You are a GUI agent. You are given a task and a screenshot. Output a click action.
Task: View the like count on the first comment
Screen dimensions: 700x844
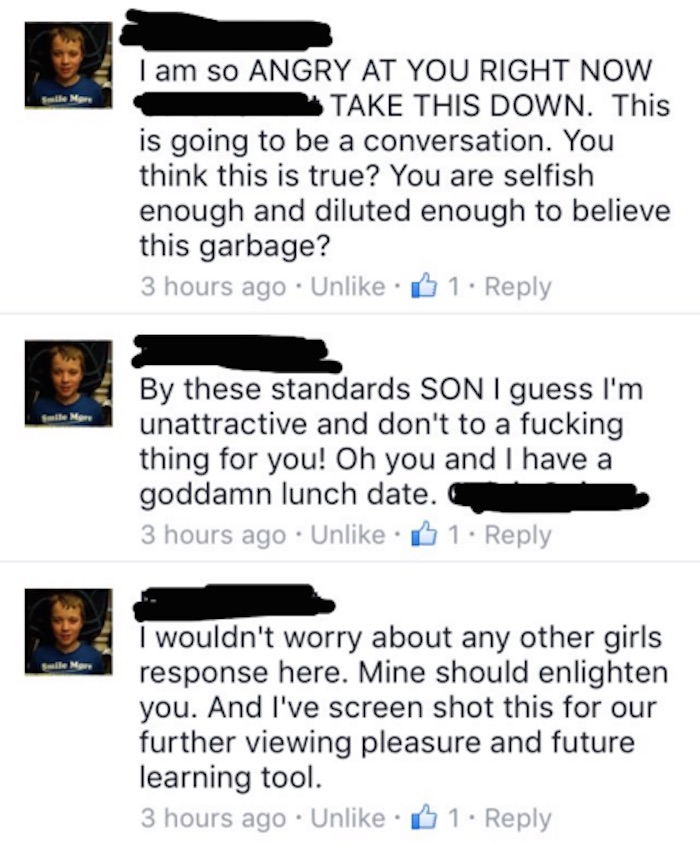(x=453, y=286)
